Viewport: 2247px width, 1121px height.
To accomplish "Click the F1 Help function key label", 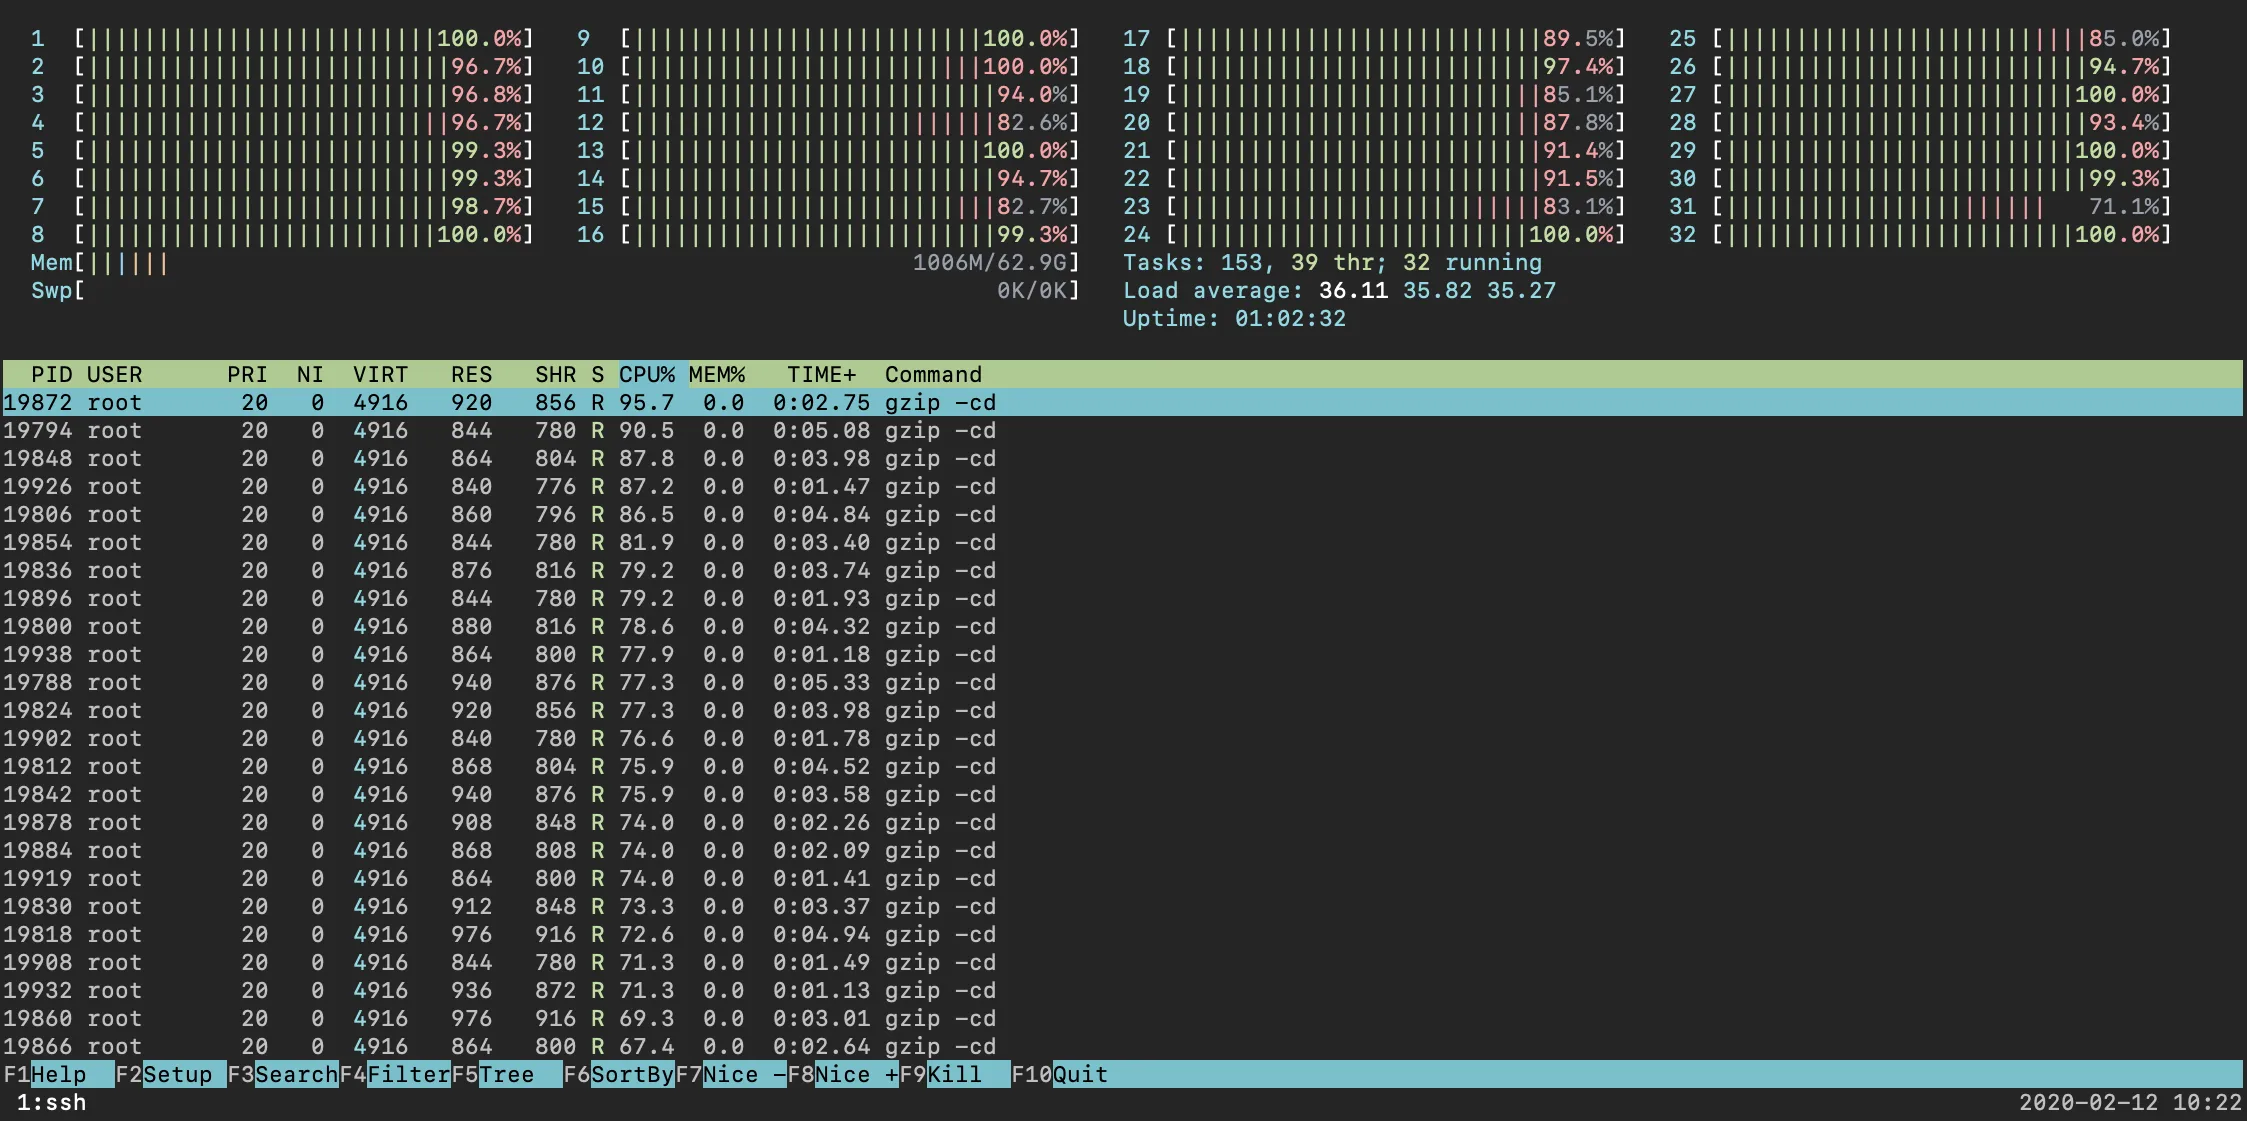I will pos(58,1074).
